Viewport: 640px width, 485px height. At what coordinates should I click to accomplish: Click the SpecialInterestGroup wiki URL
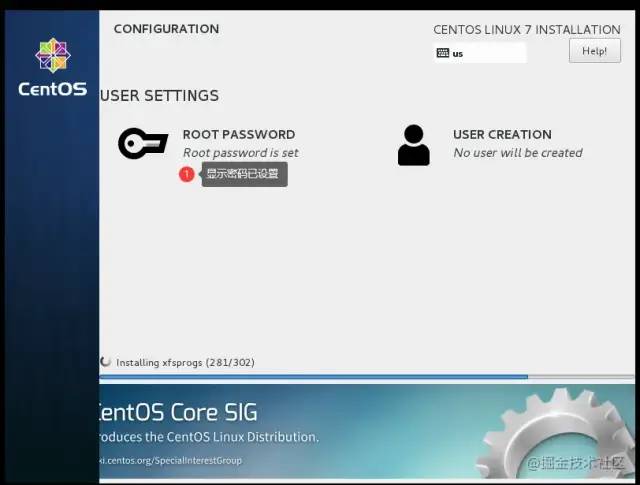coord(171,461)
